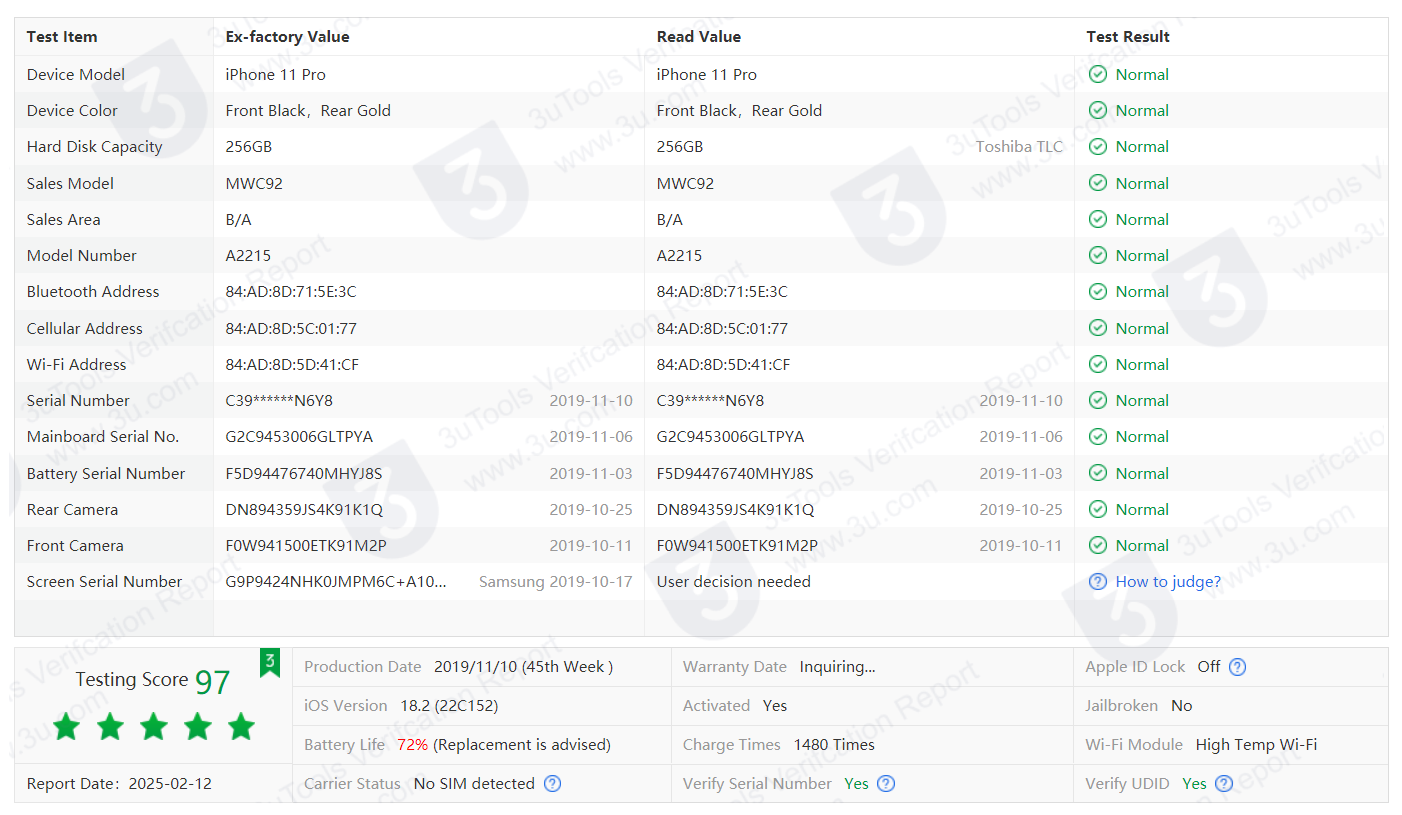Click green check icon in Device Model row
This screenshot has height=815, width=1402.
click(1098, 75)
